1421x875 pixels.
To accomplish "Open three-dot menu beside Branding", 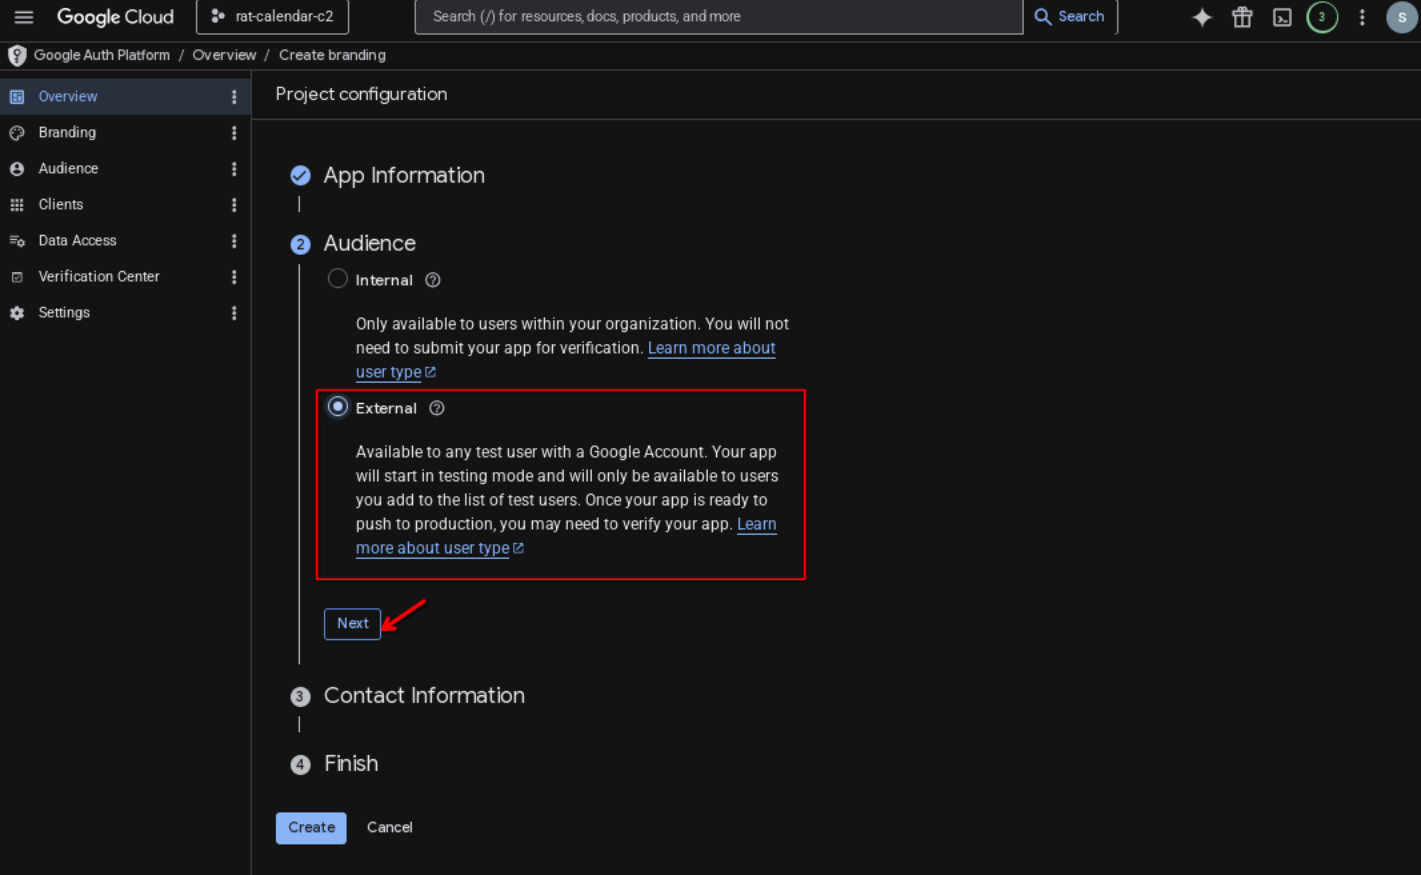I will 234,133.
